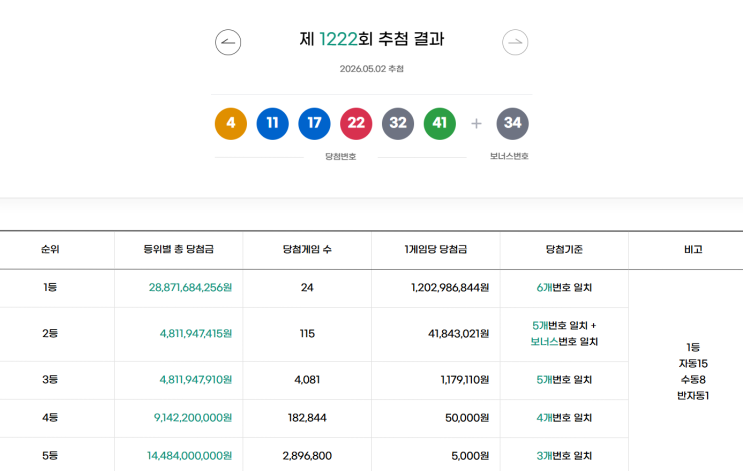Click the blue ball numbered 17

(314, 124)
